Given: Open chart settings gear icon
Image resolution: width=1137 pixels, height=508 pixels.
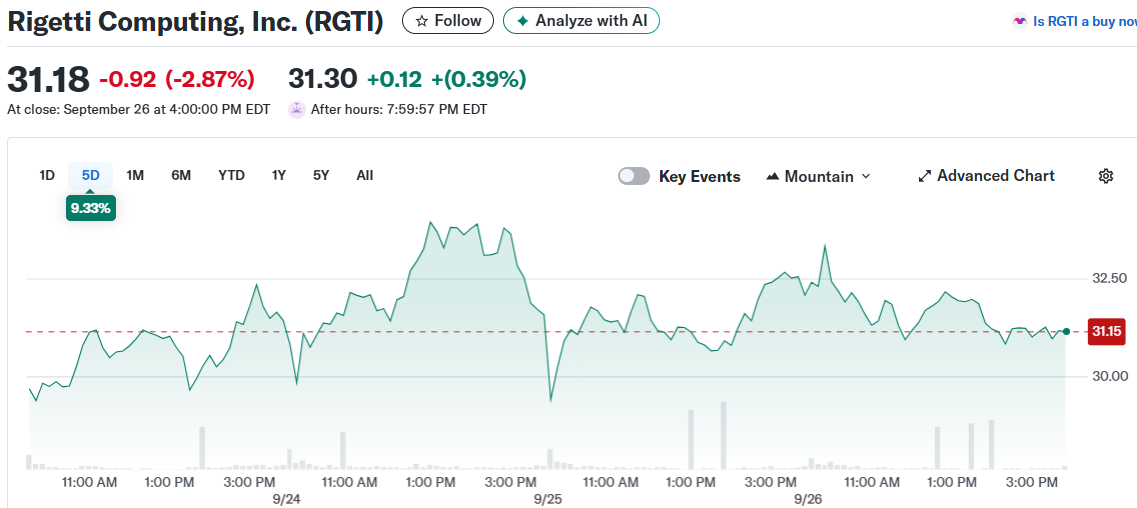Looking at the screenshot, I should tap(1106, 176).
